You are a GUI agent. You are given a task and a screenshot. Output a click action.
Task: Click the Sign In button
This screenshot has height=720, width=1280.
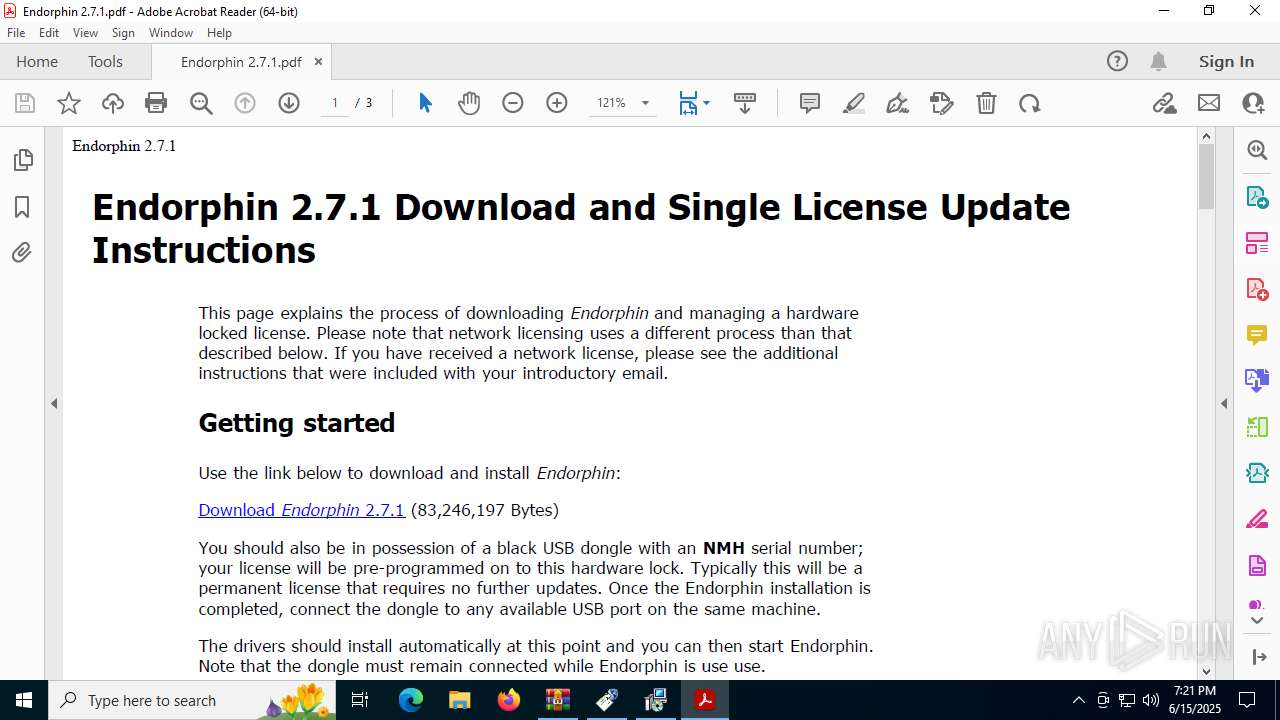[1226, 62]
